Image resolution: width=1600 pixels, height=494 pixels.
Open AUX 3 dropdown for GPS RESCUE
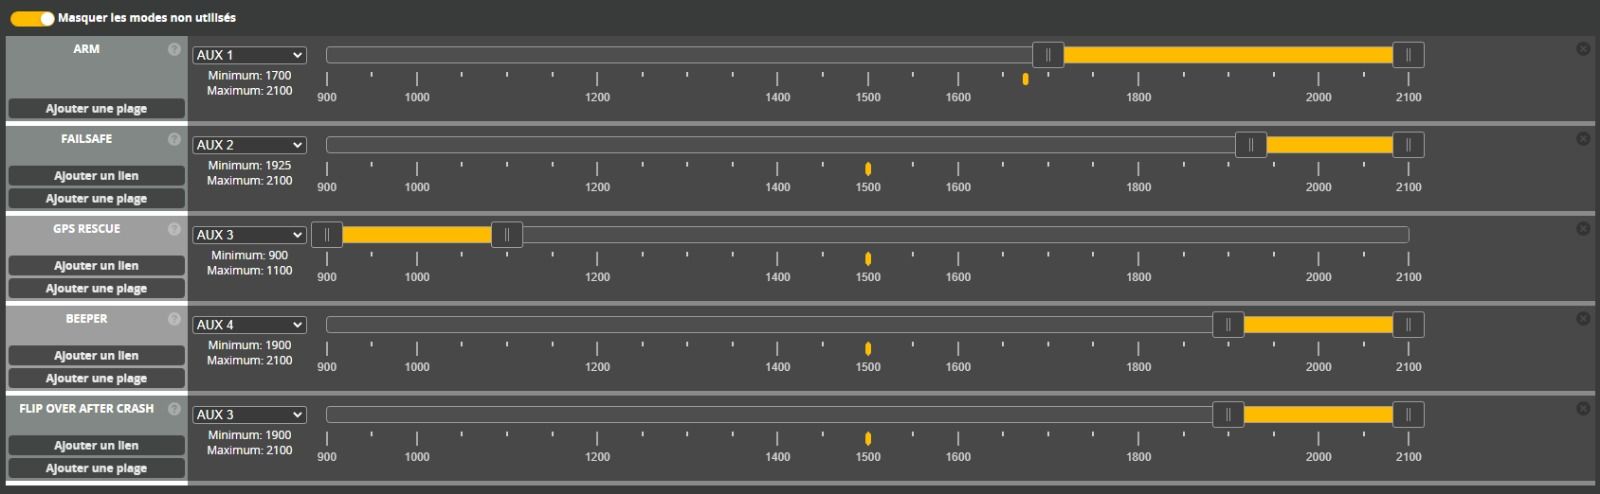point(249,235)
